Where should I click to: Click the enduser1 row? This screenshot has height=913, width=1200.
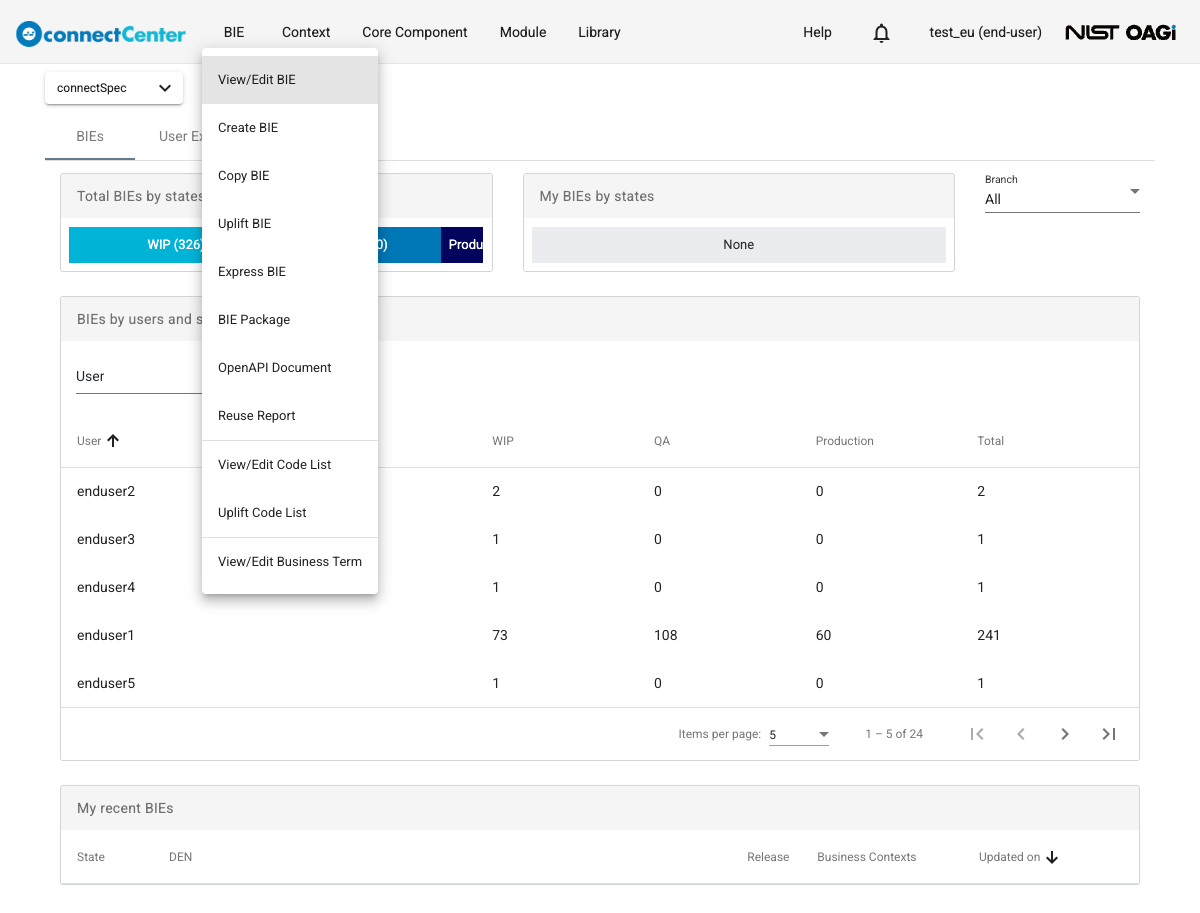point(600,636)
